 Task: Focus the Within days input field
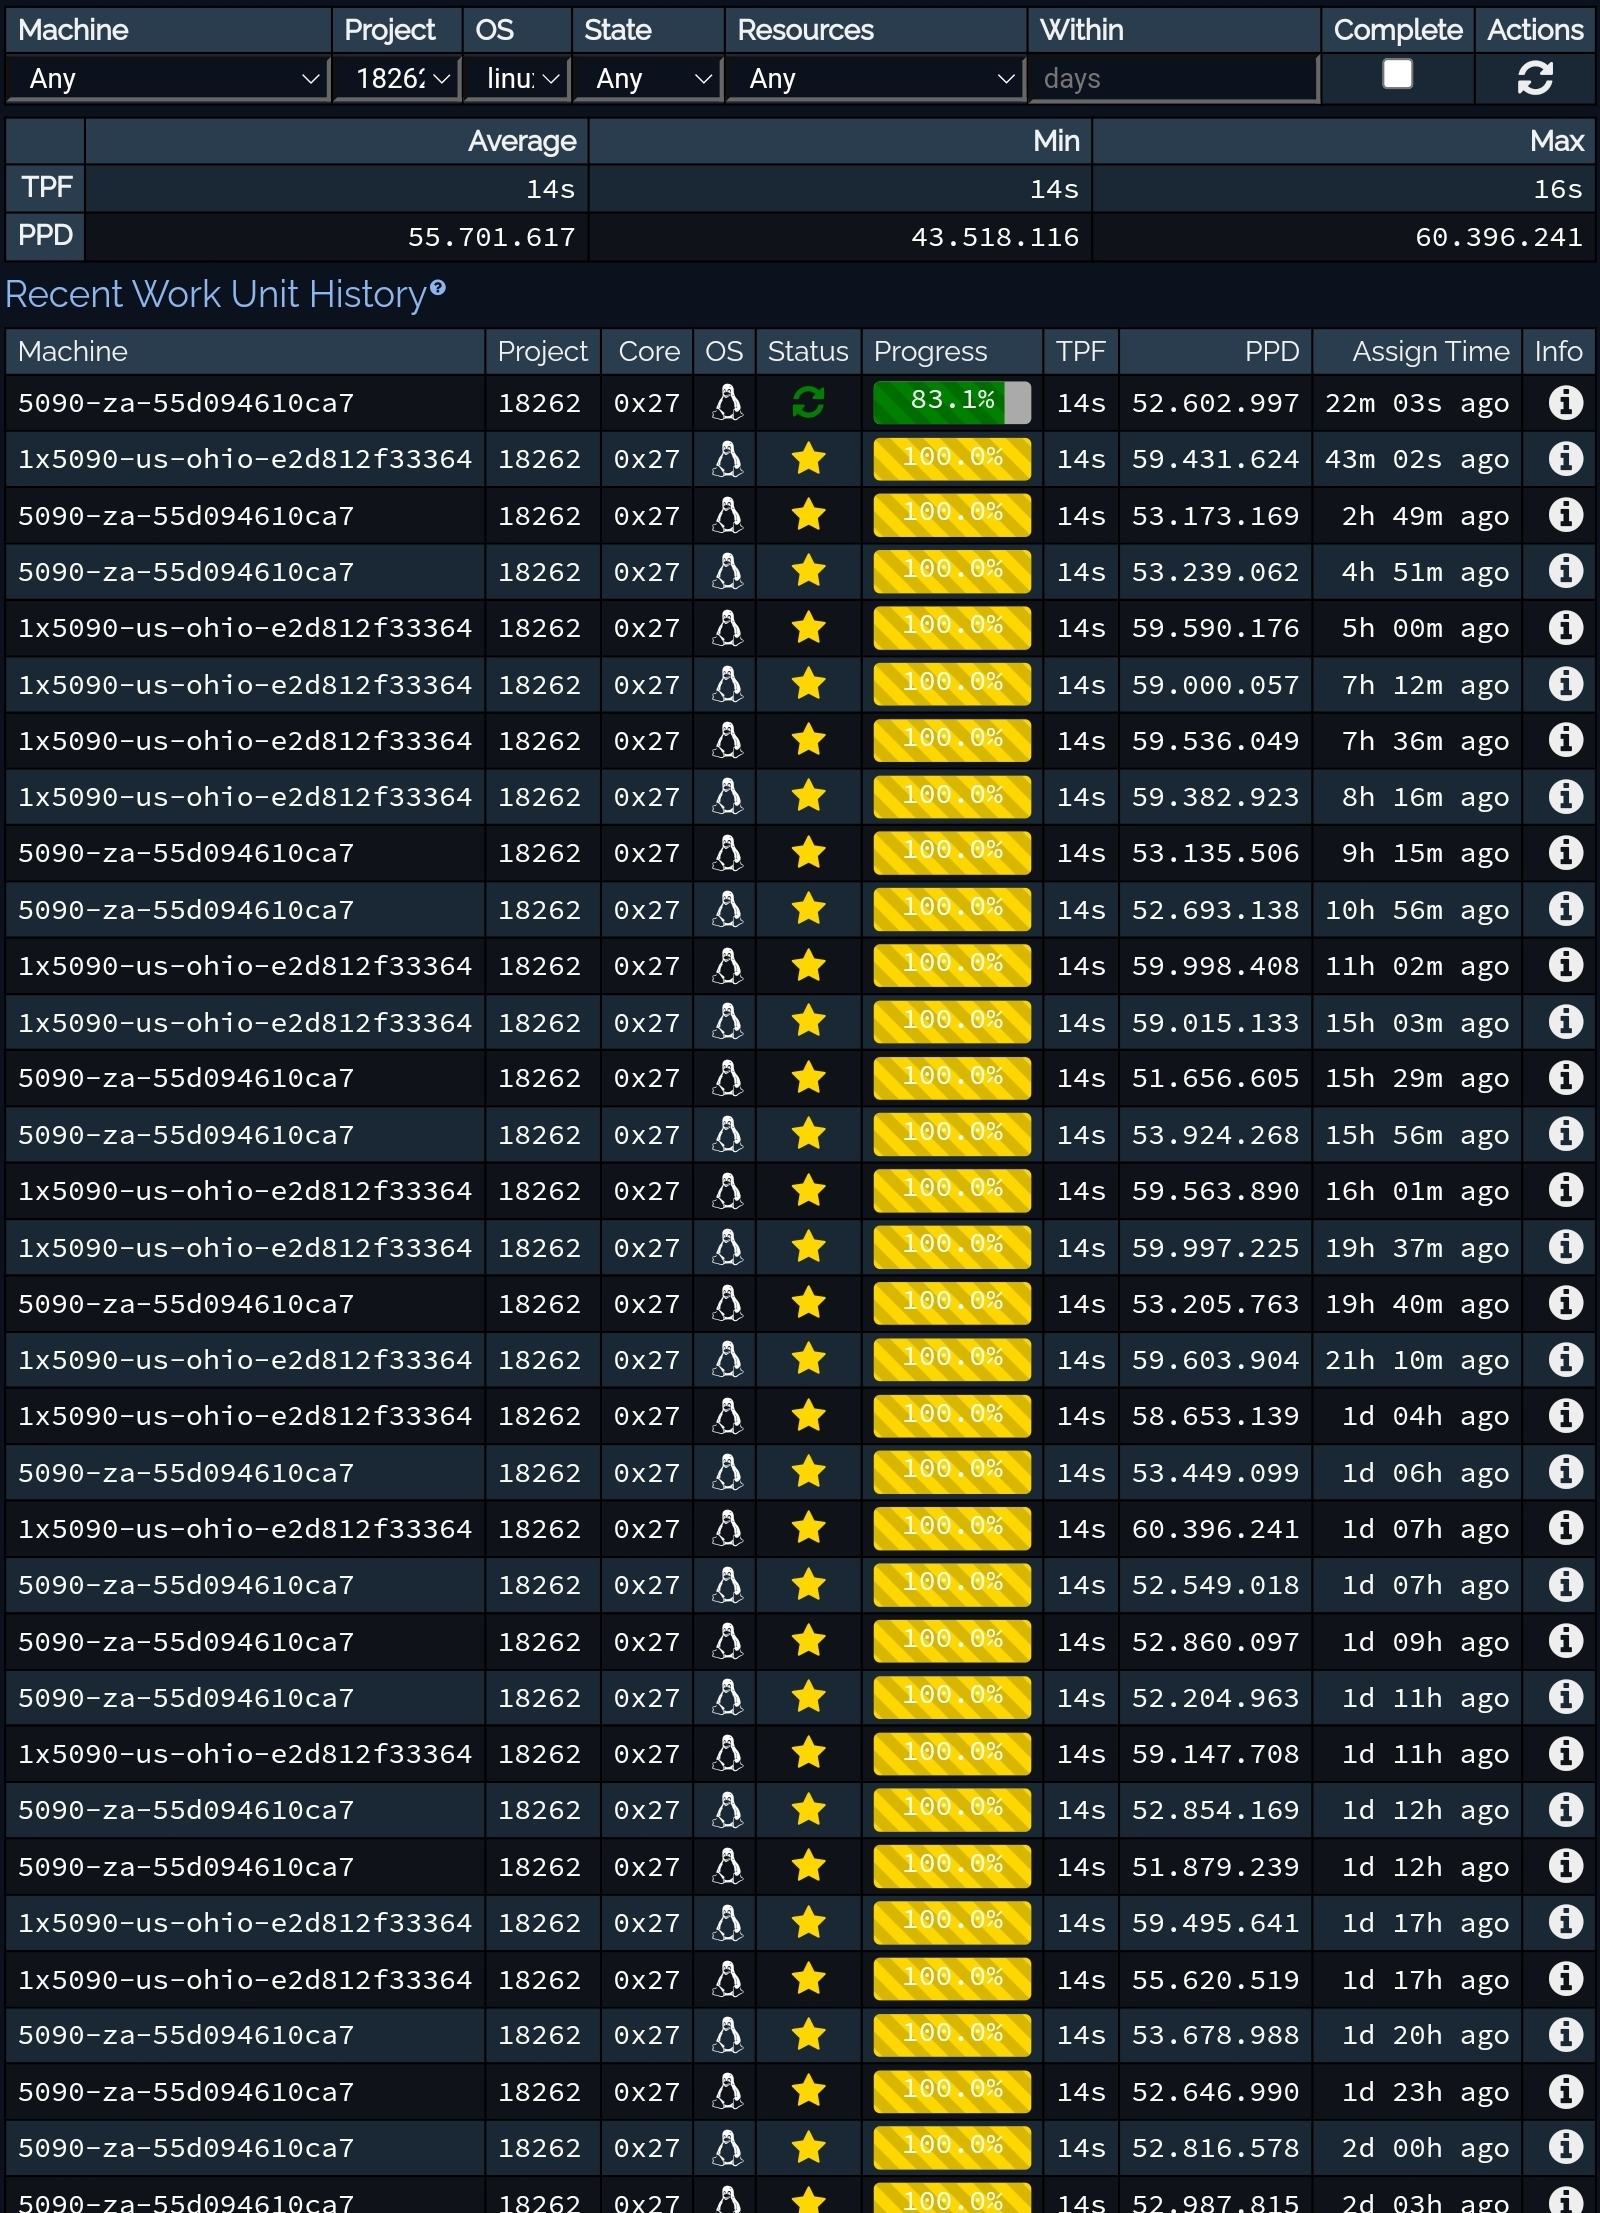click(1173, 78)
